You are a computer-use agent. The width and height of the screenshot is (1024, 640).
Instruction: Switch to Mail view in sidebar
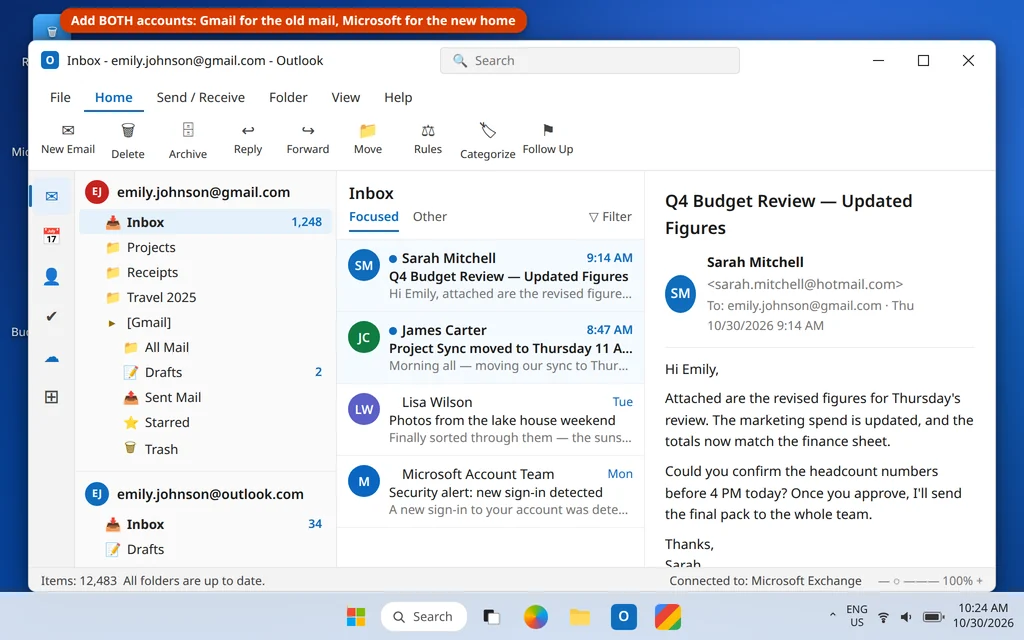[52, 196]
